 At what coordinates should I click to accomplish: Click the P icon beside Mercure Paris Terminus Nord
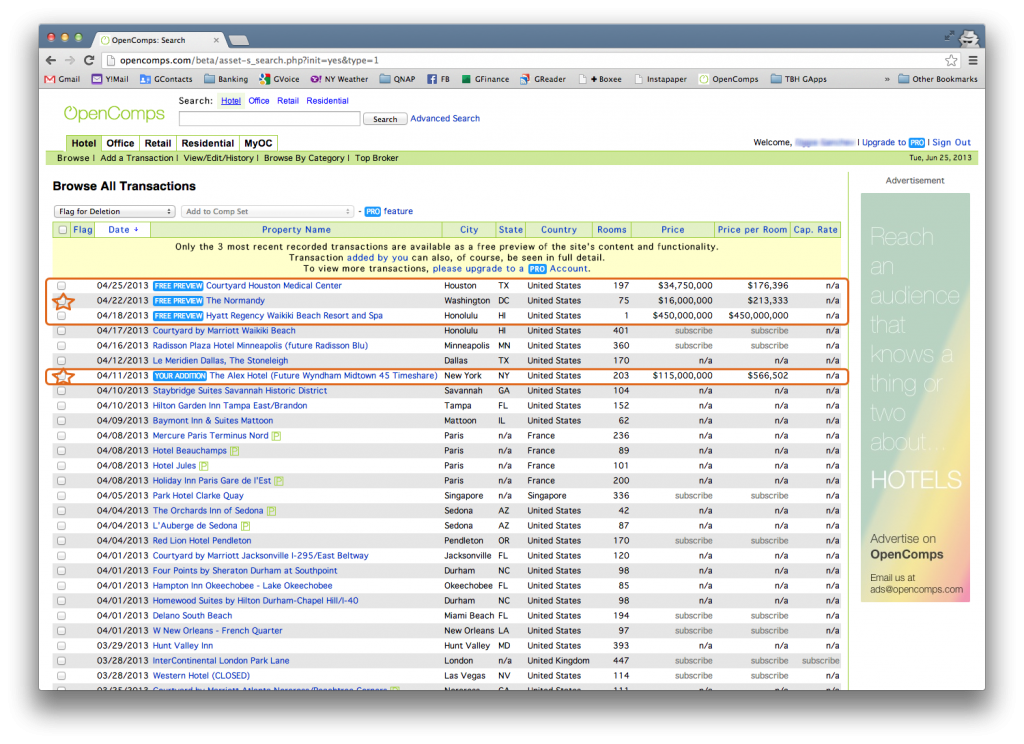click(276, 436)
